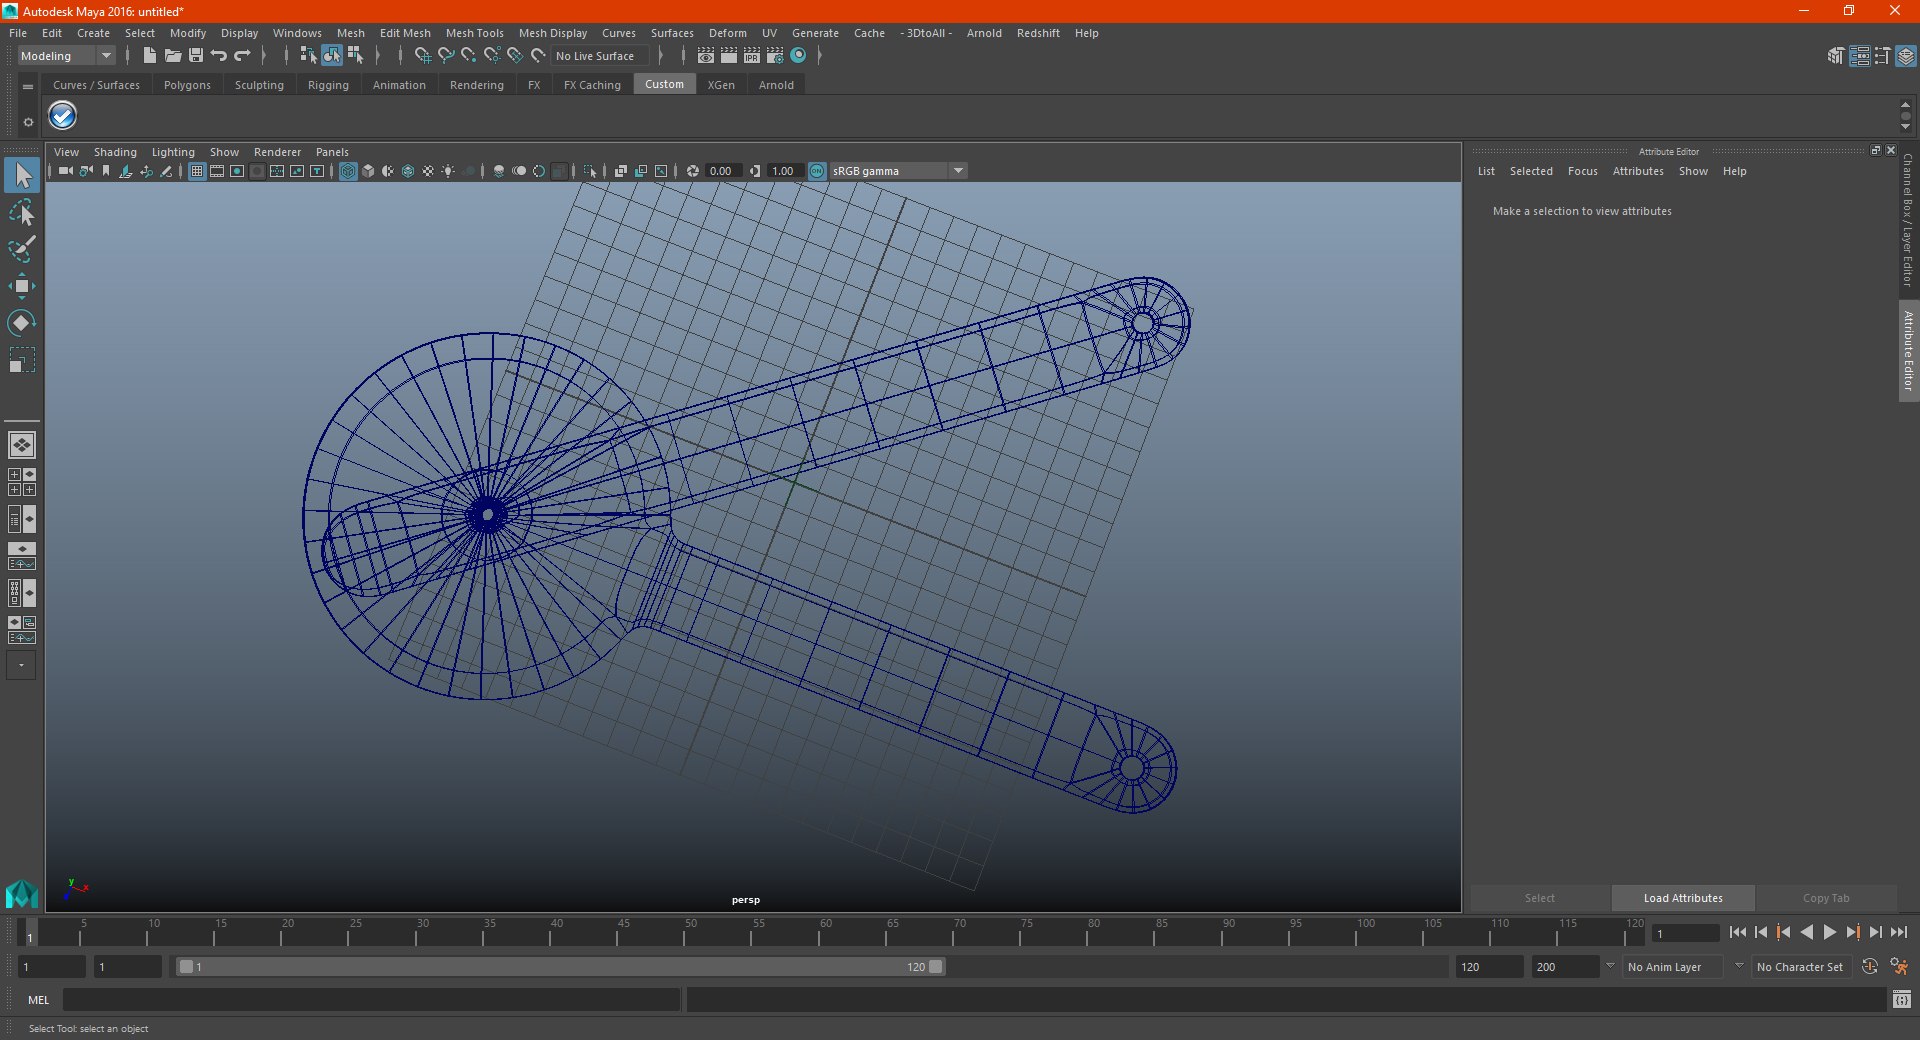
Task: Click the blue checkmark shelf button
Action: click(62, 116)
